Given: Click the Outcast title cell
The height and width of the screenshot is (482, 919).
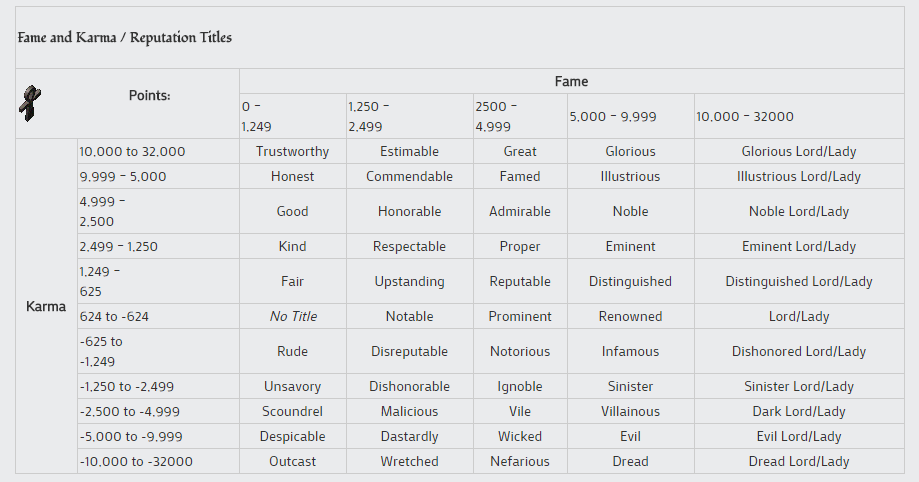Looking at the screenshot, I should [x=292, y=461].
